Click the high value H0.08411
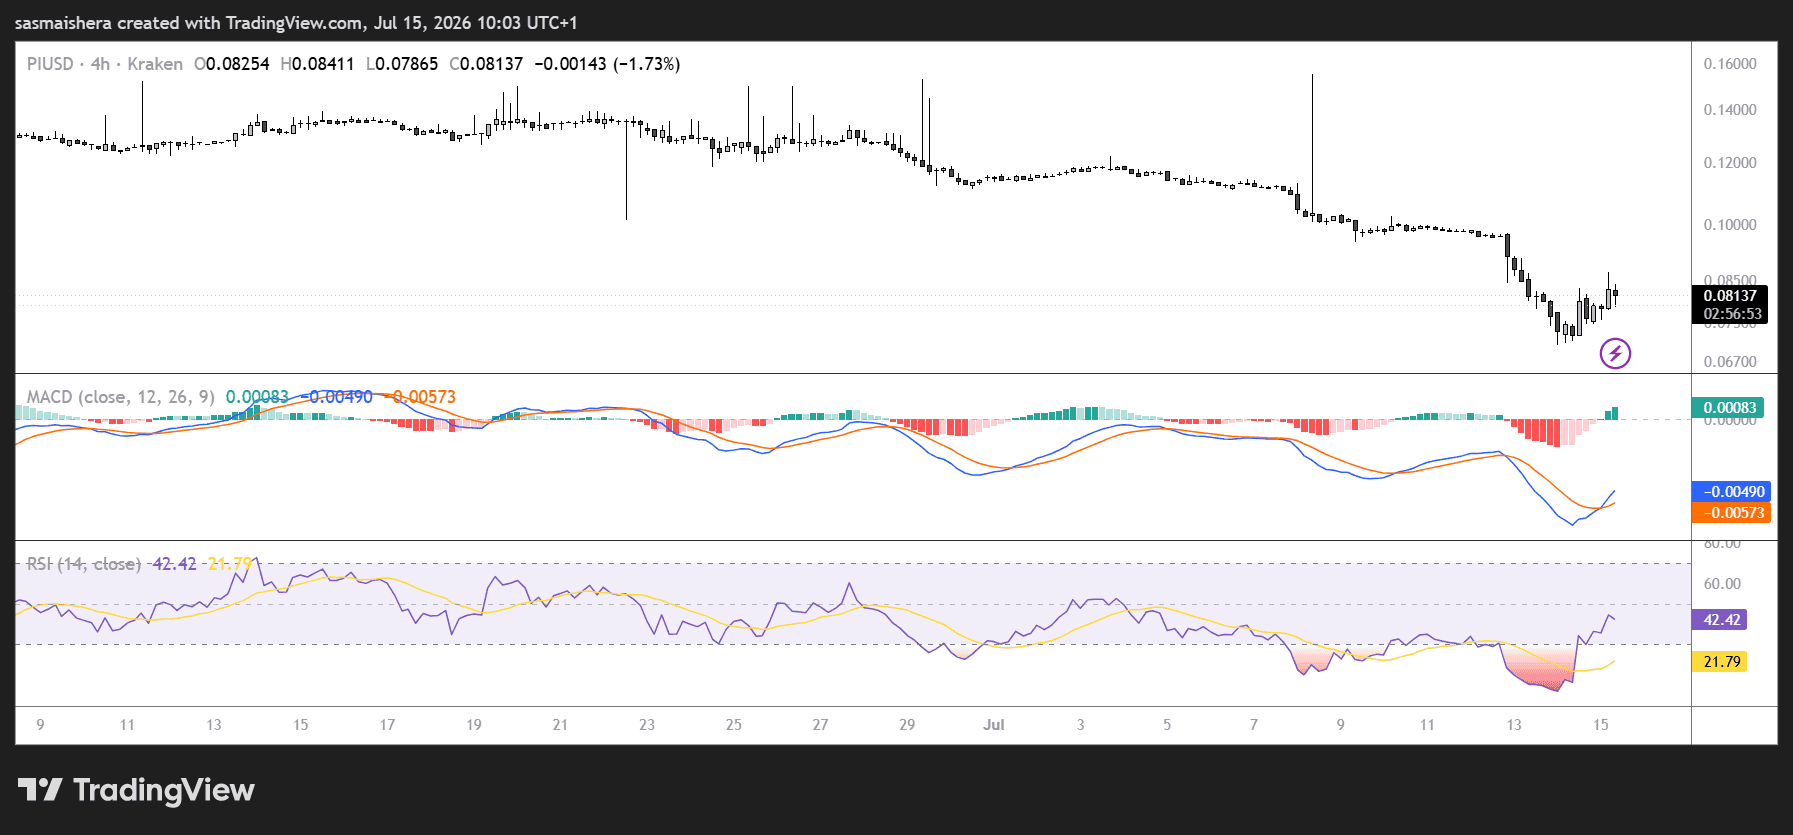This screenshot has height=835, width=1793. (x=317, y=64)
